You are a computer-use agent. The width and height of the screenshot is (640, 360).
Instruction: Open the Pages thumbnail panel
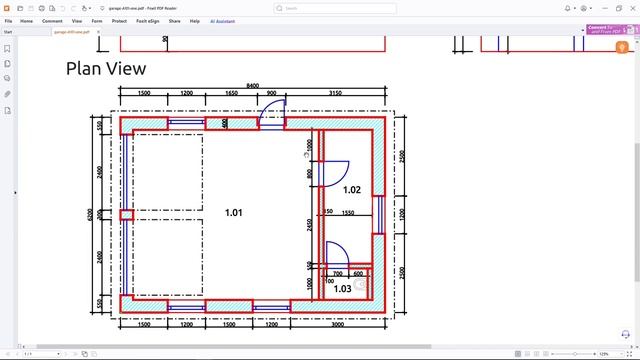coord(7,64)
